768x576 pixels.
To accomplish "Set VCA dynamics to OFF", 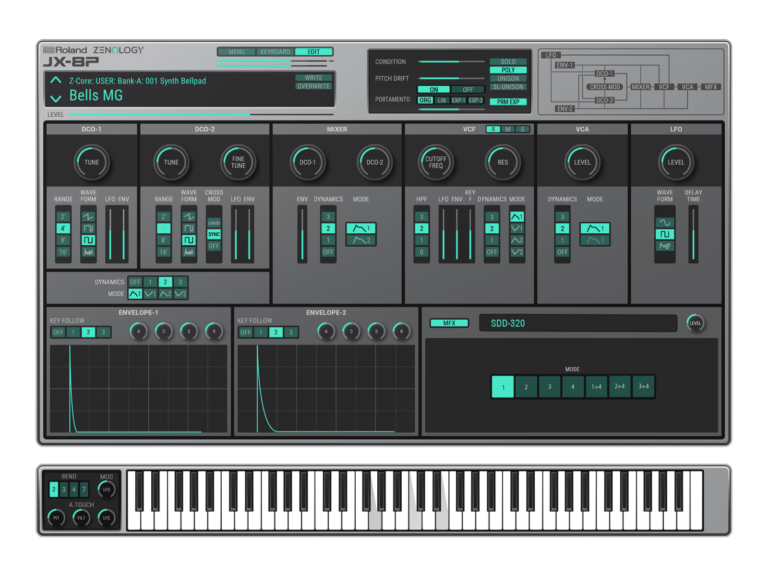I will coord(562,252).
